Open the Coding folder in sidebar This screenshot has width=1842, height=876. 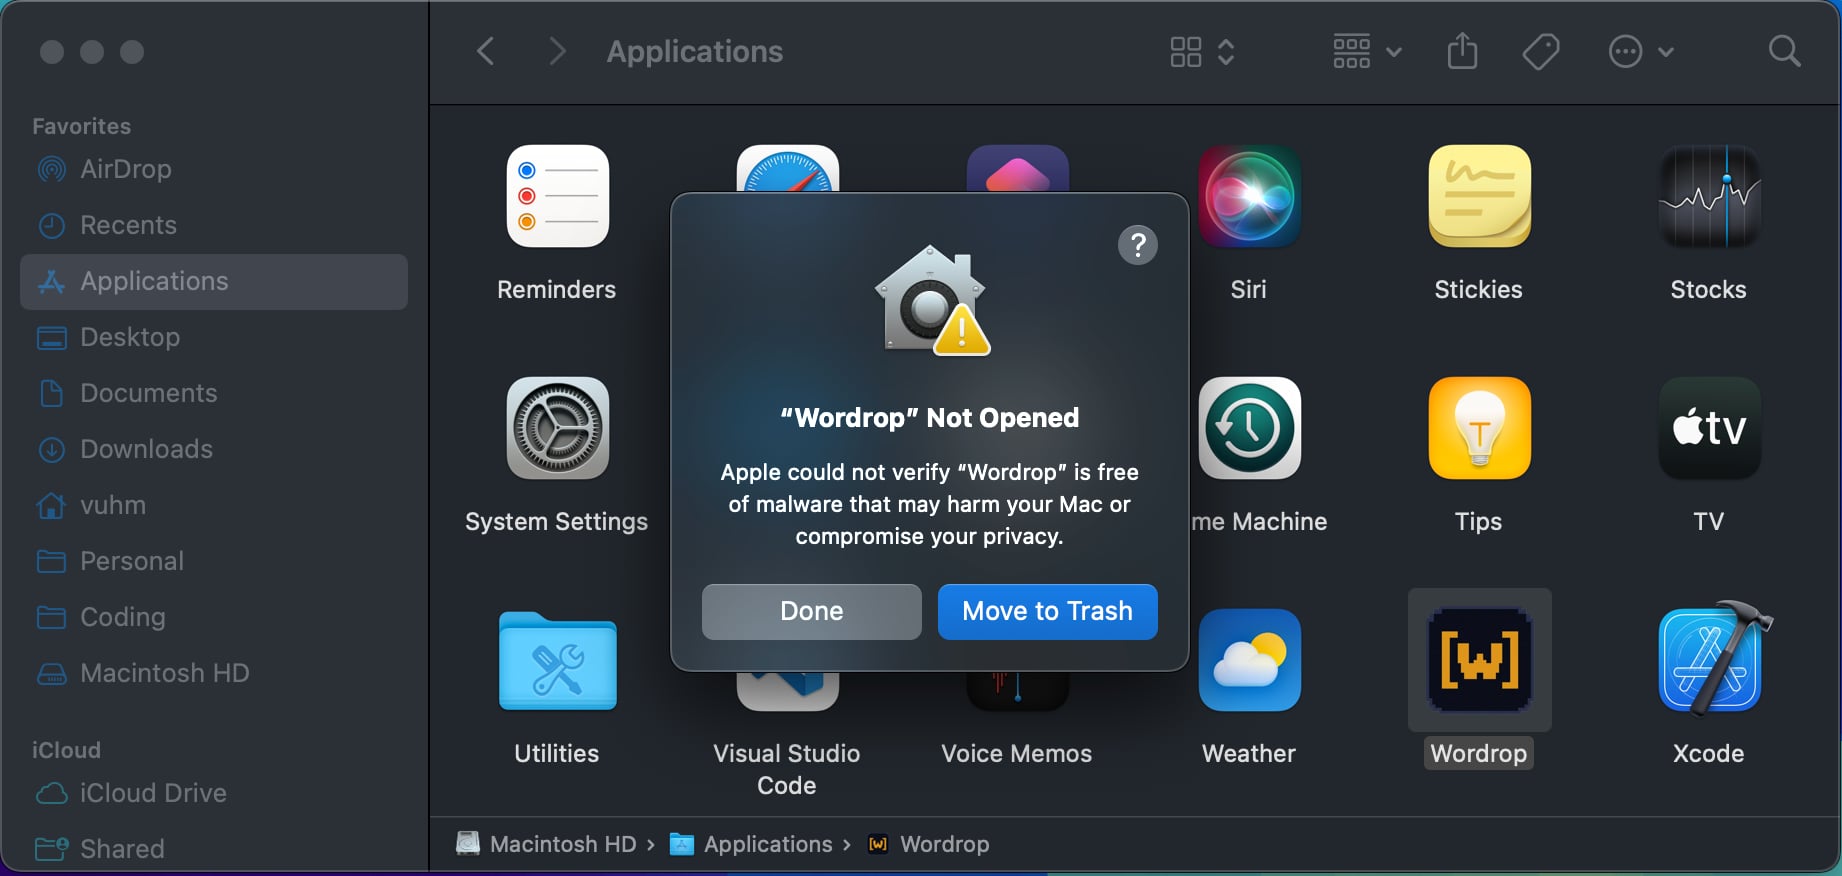coord(214,617)
